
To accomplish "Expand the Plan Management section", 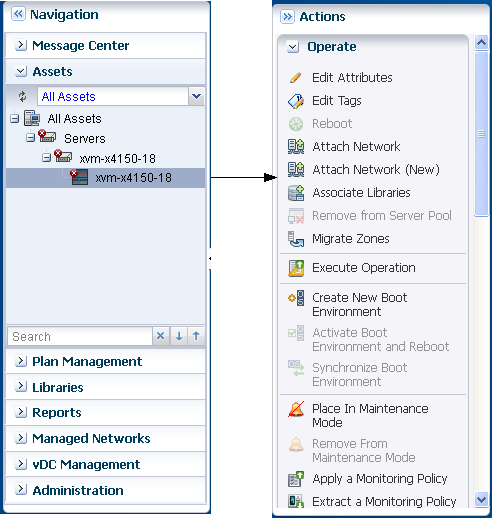I will point(21,361).
